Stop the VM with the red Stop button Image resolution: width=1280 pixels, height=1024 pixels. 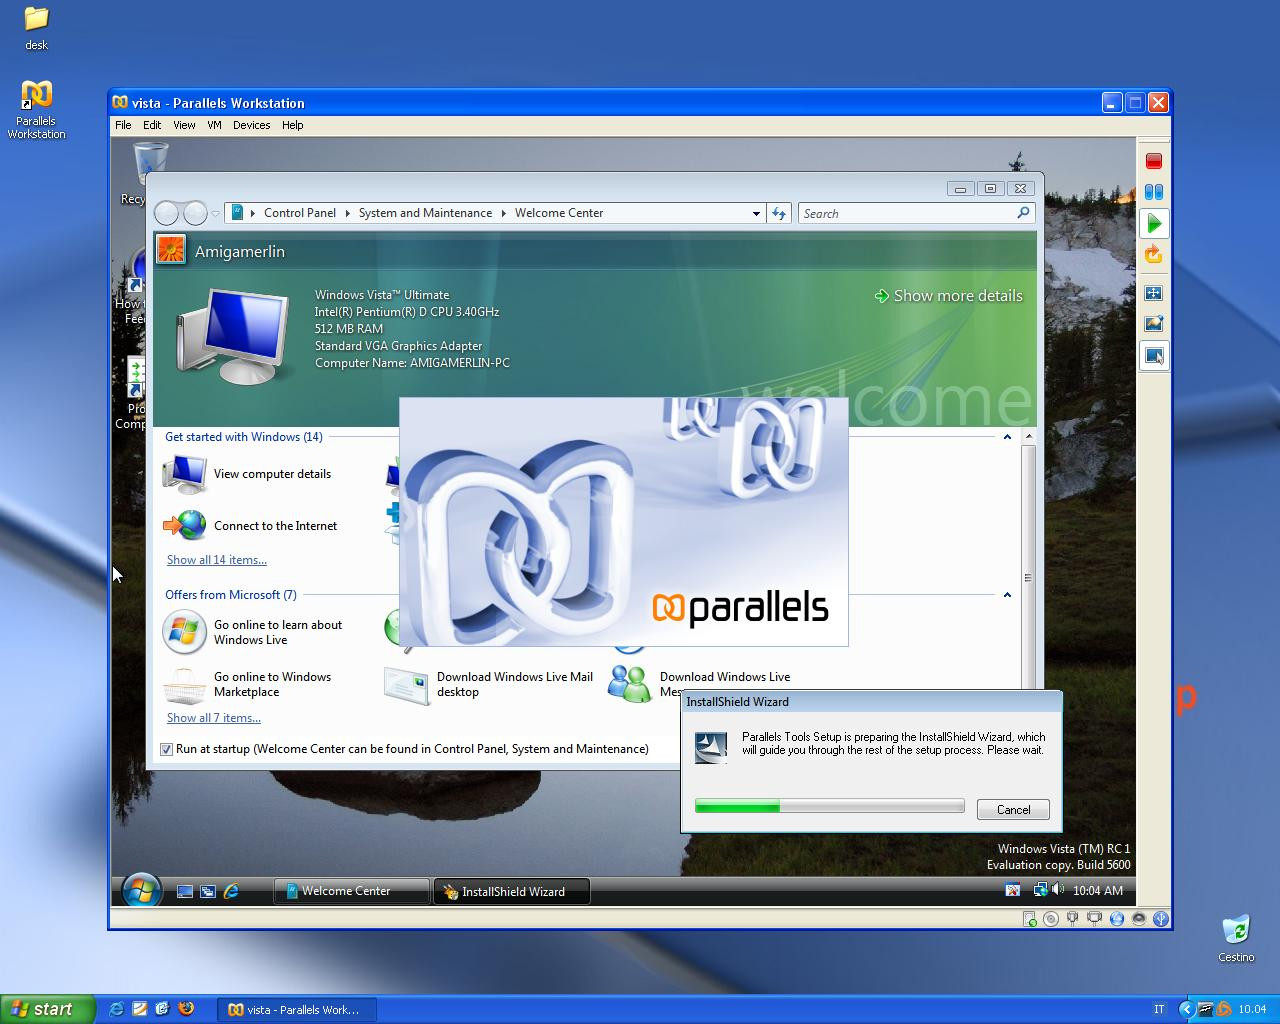click(1153, 161)
